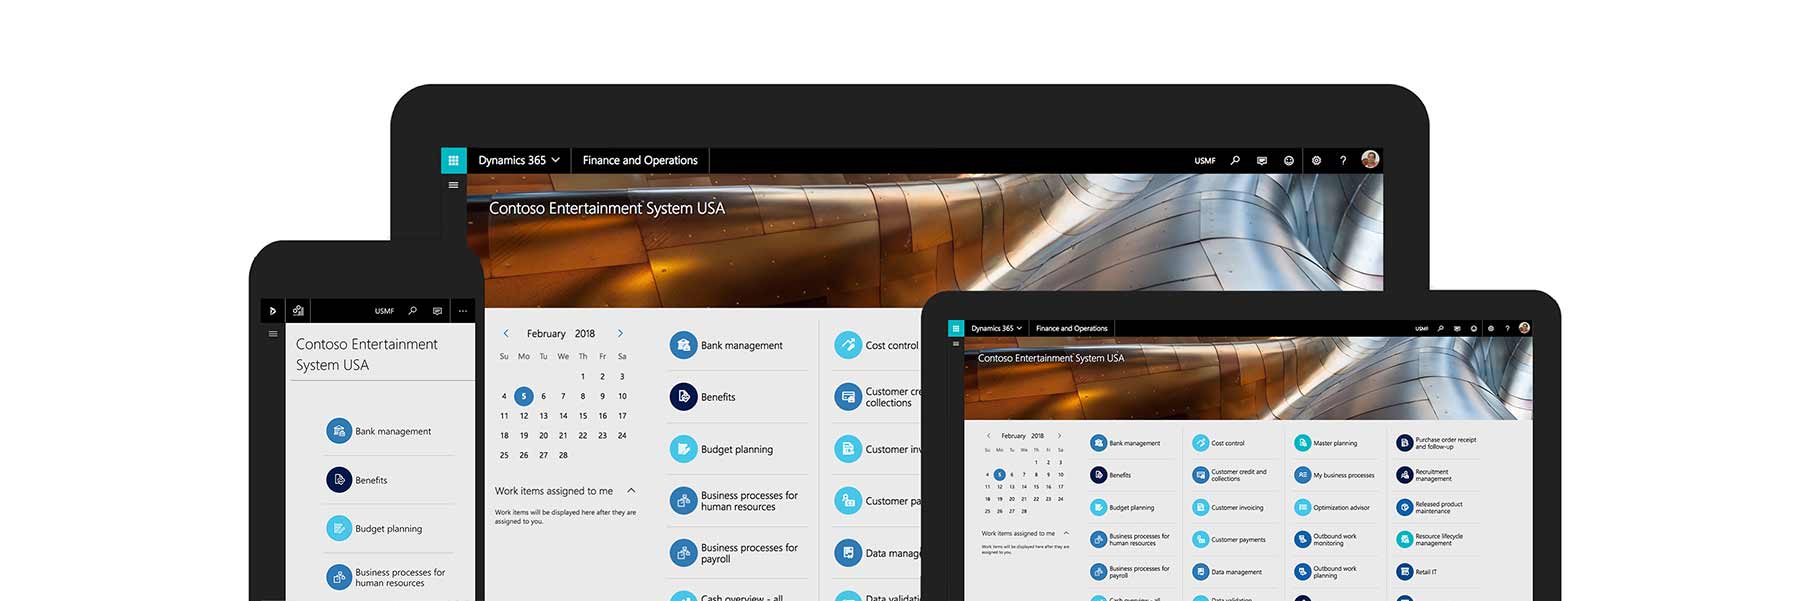The height and width of the screenshot is (601, 1810).
Task: Open Retail IT on small tablet
Action: (x=1418, y=572)
